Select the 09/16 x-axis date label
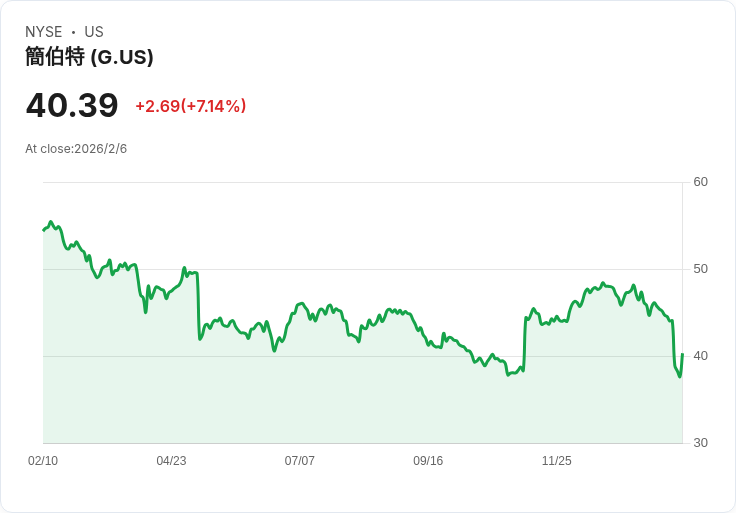Image resolution: width=736 pixels, height=513 pixels. [428, 461]
